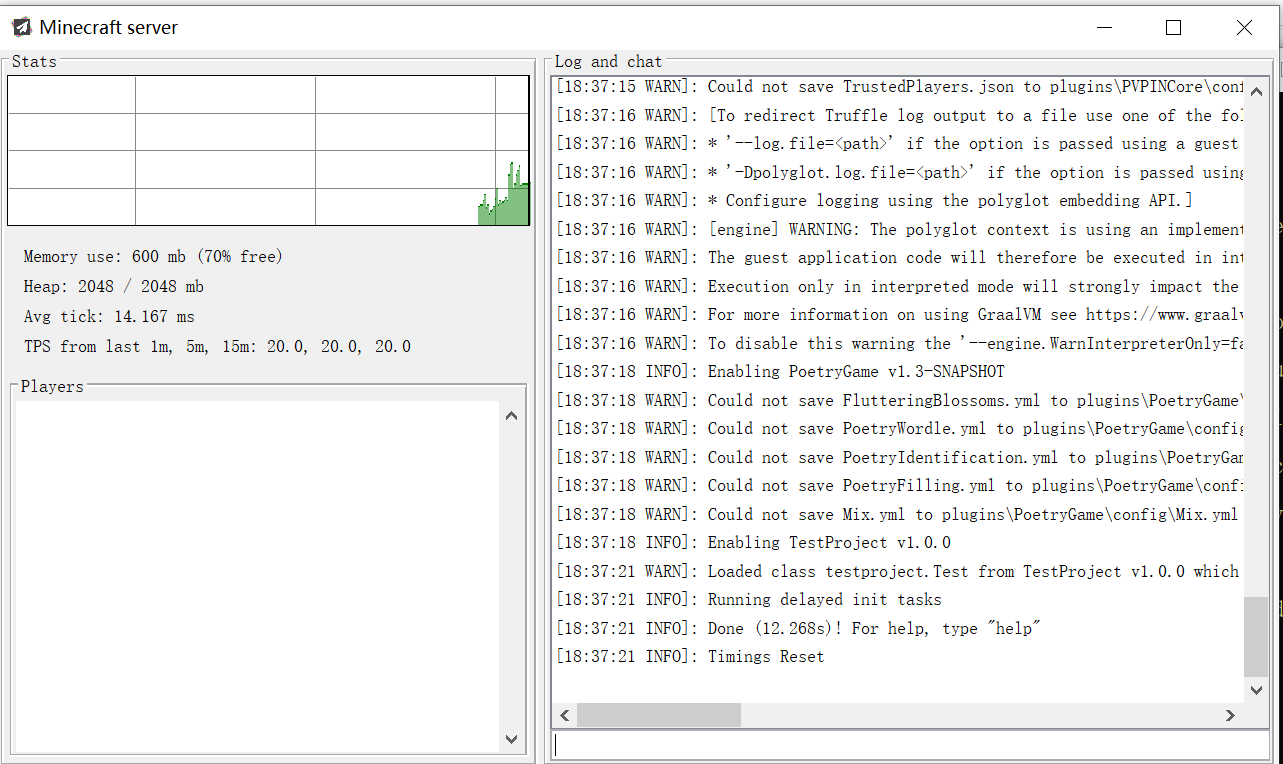Screen dimensions: 1283x764
Task: Click 'Could not save PoetryWordle.yml' log line
Action: point(900,428)
